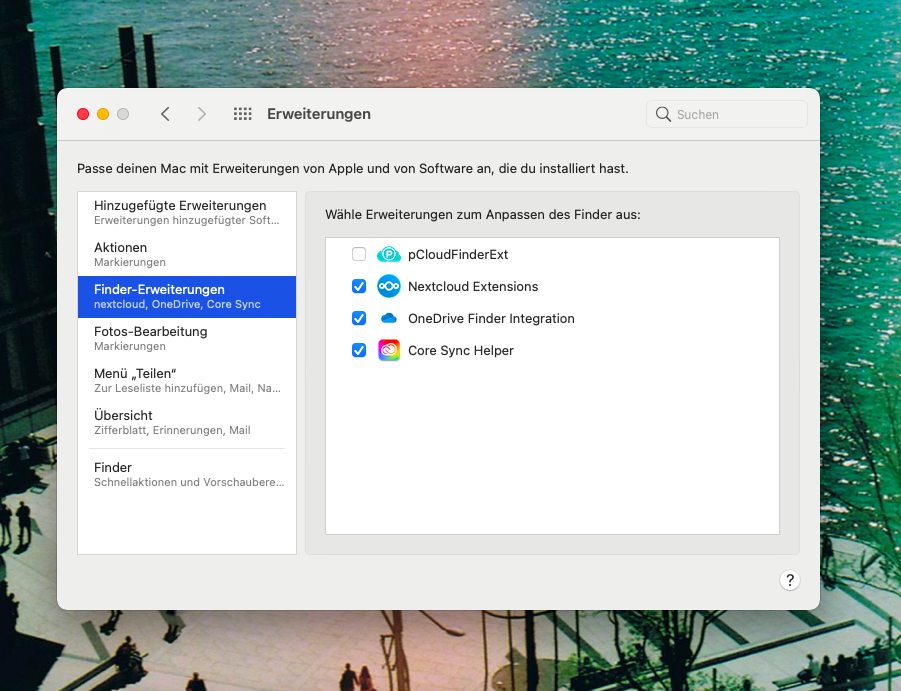Click the Nextcloud logo icon

click(x=389, y=286)
